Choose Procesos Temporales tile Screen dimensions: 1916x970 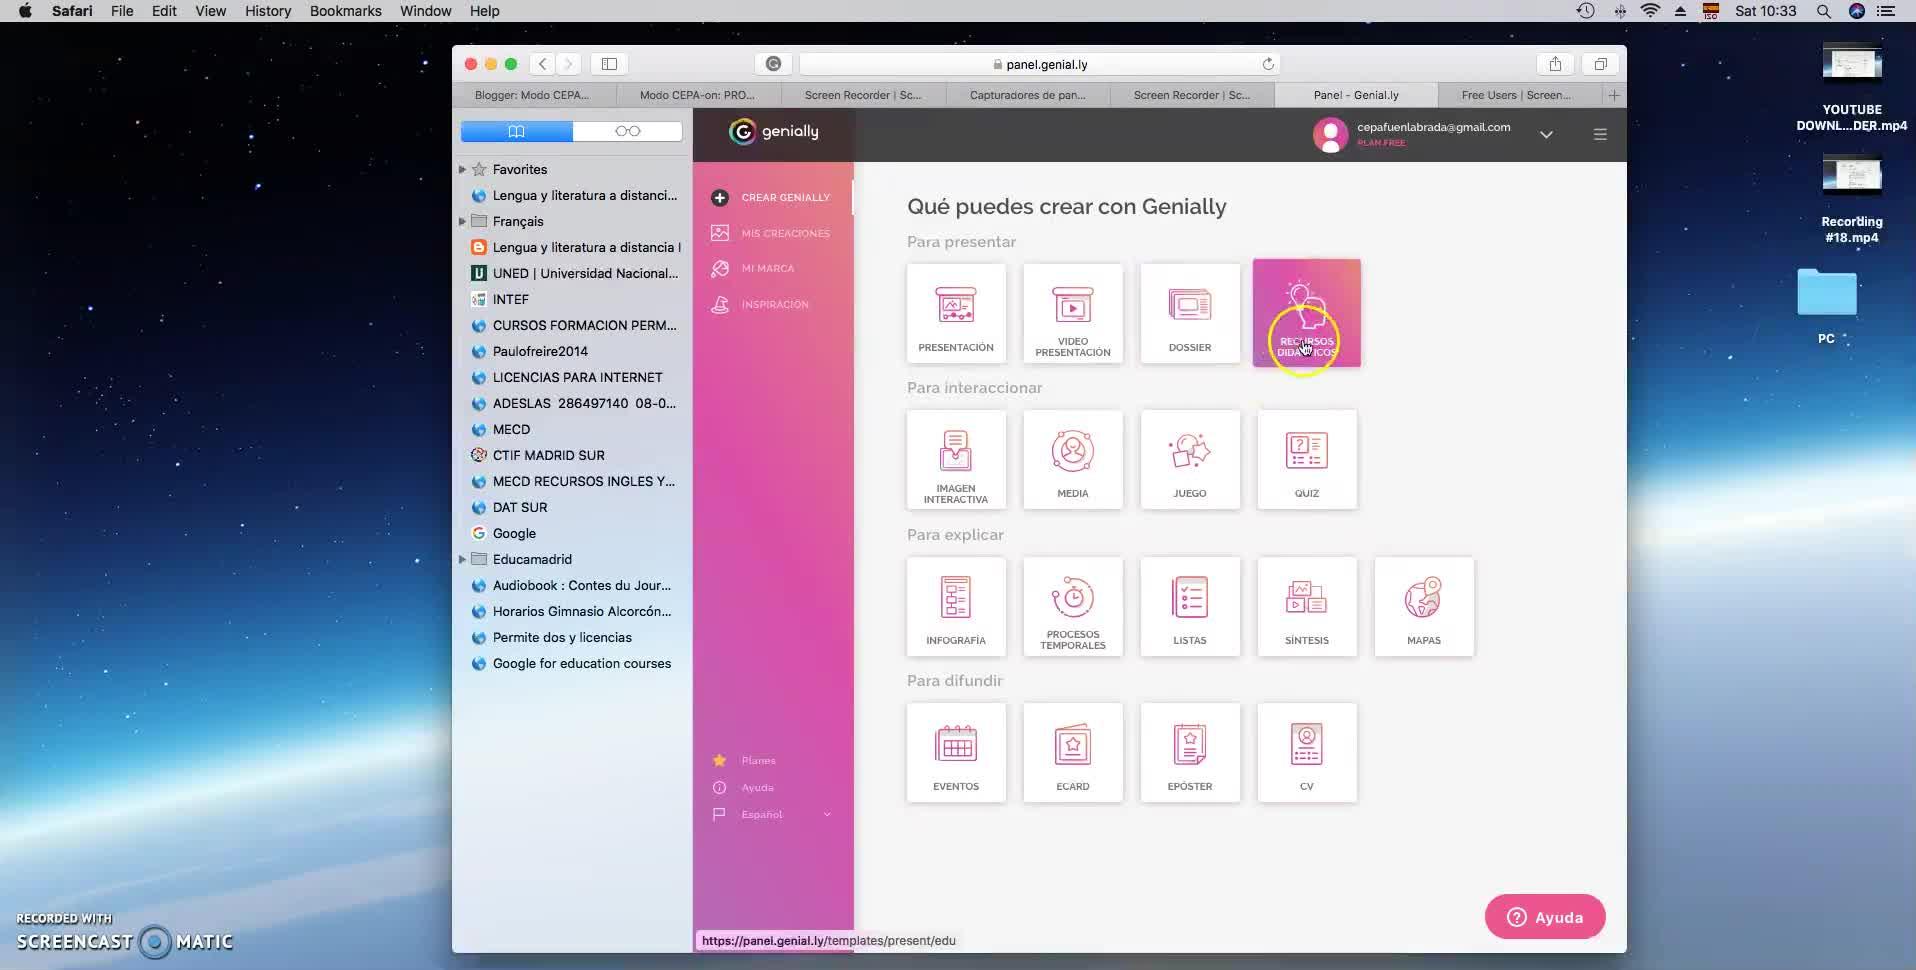pos(1073,607)
